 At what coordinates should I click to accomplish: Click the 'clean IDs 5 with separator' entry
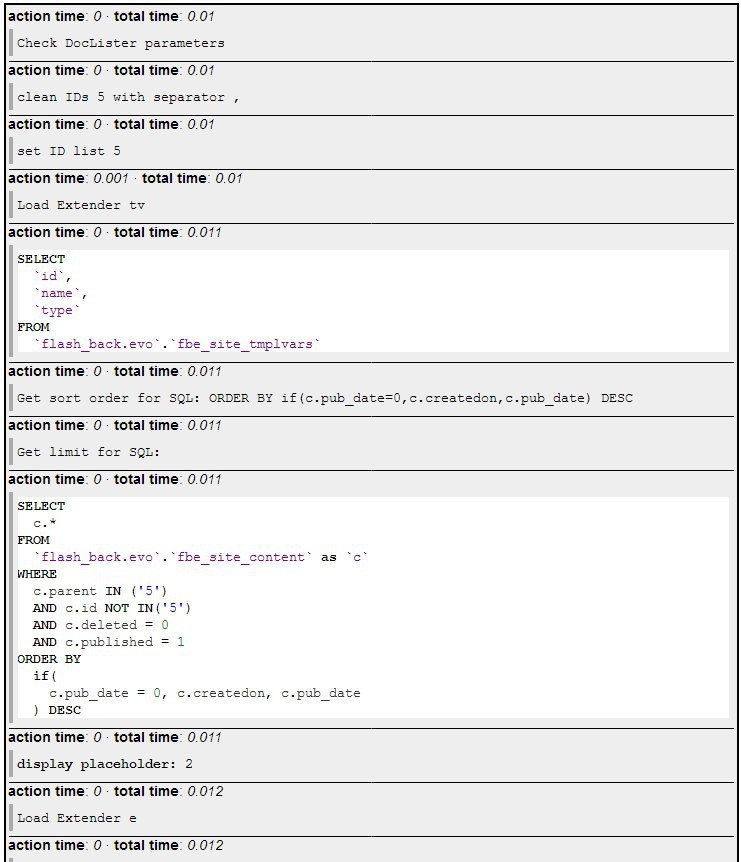coord(128,97)
